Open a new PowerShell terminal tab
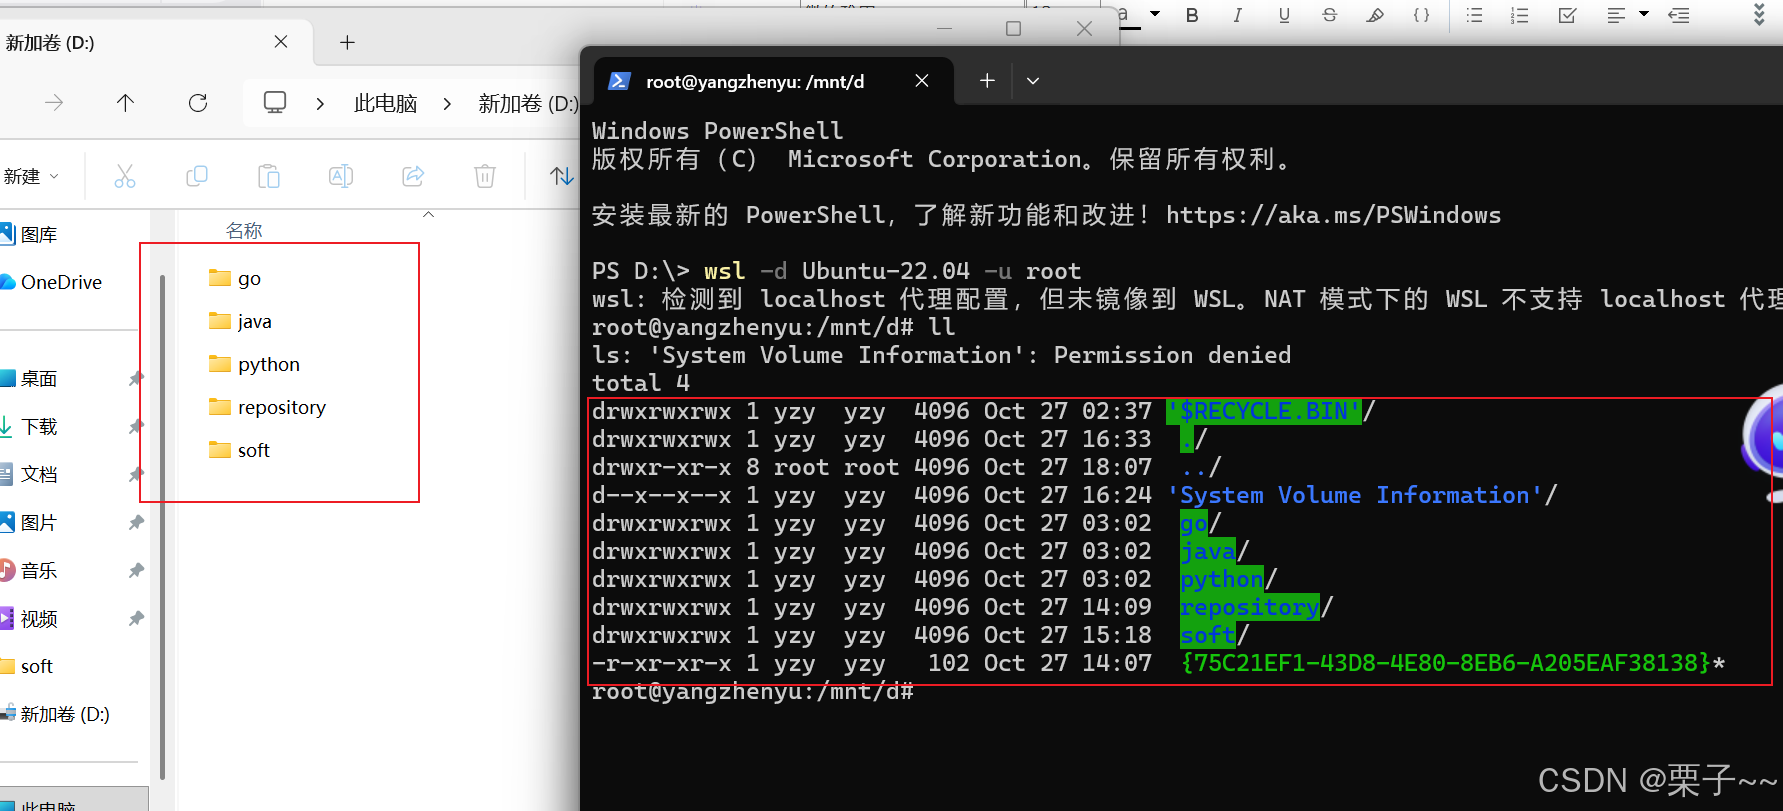The width and height of the screenshot is (1783, 811). (x=987, y=81)
